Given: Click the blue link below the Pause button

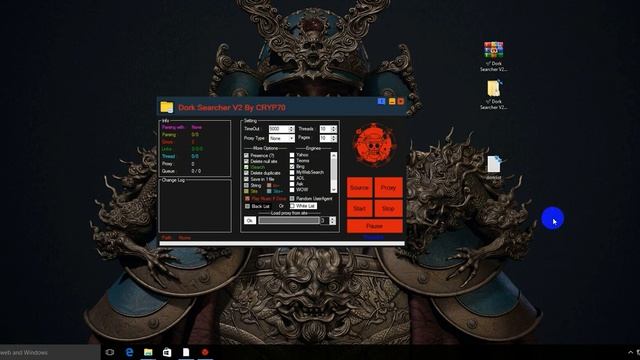Looking at the screenshot, I should coord(373,237).
